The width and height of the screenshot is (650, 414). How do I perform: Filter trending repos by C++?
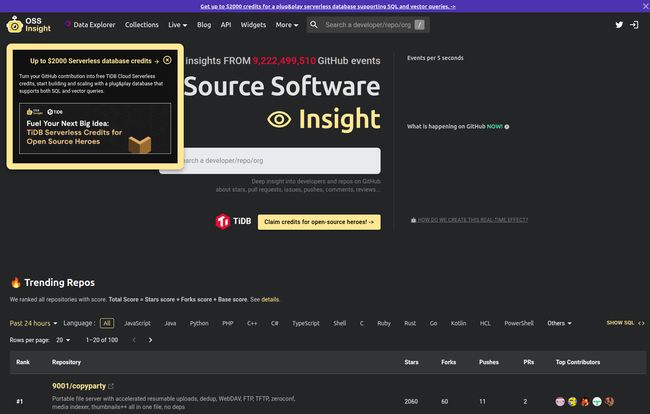[x=252, y=323]
